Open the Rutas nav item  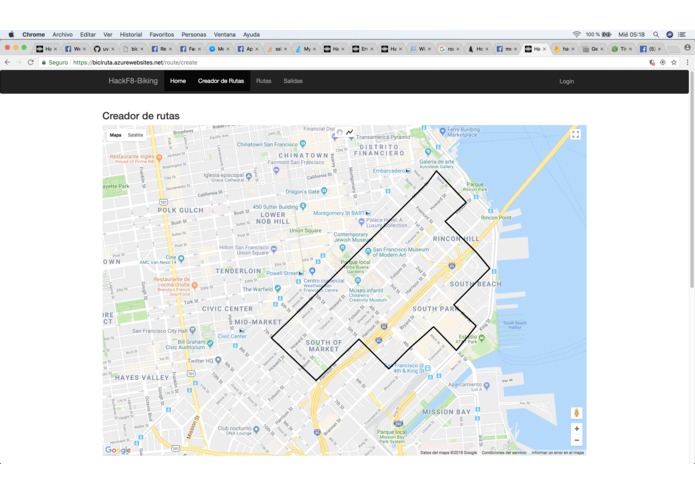pyautogui.click(x=263, y=81)
